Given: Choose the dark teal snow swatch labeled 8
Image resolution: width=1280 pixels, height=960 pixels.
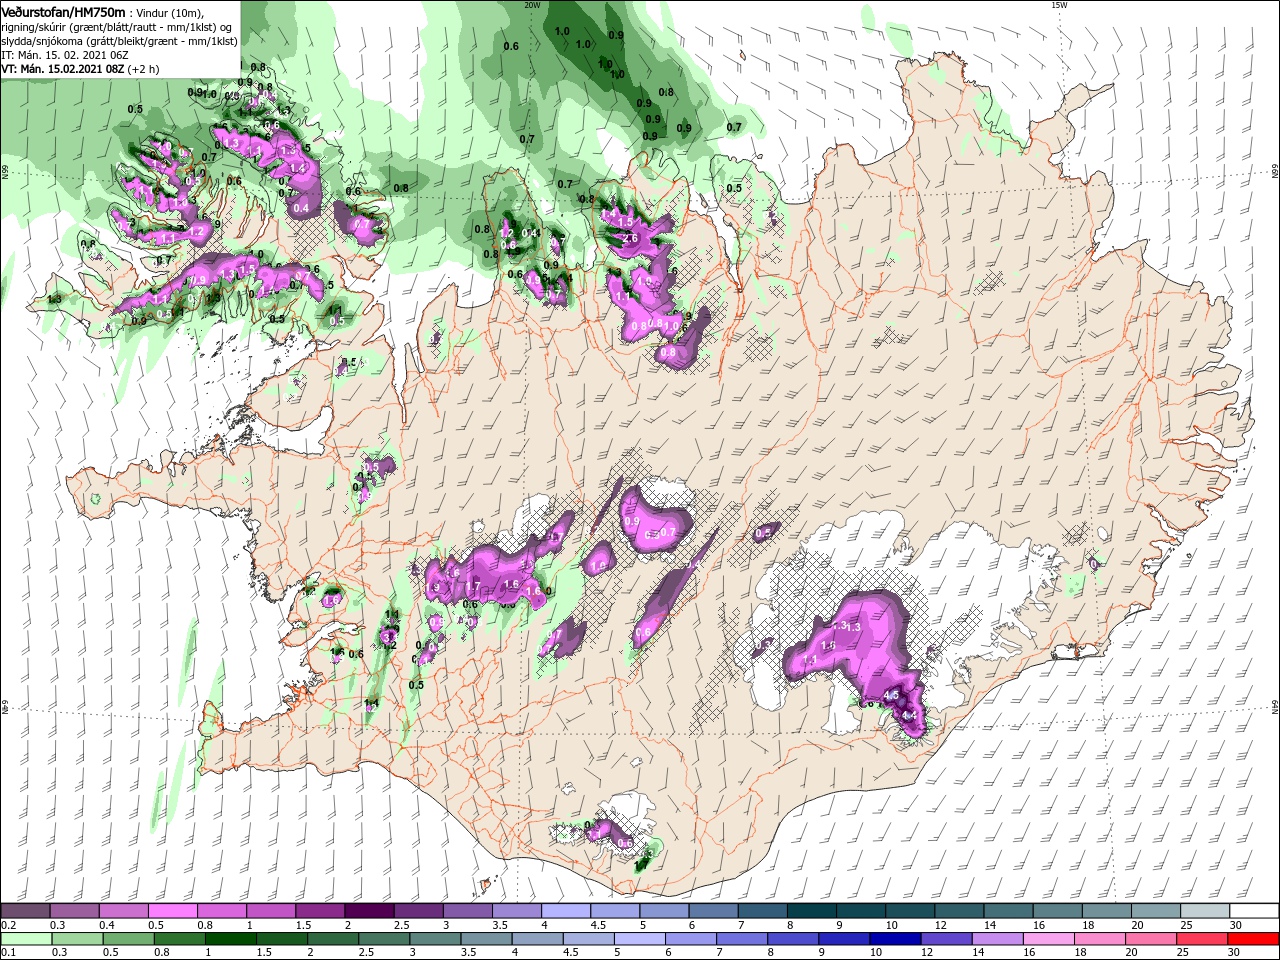Looking at the screenshot, I should [811, 911].
